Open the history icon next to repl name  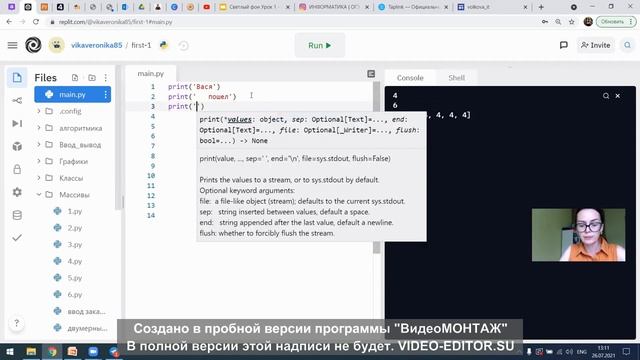(x=183, y=45)
